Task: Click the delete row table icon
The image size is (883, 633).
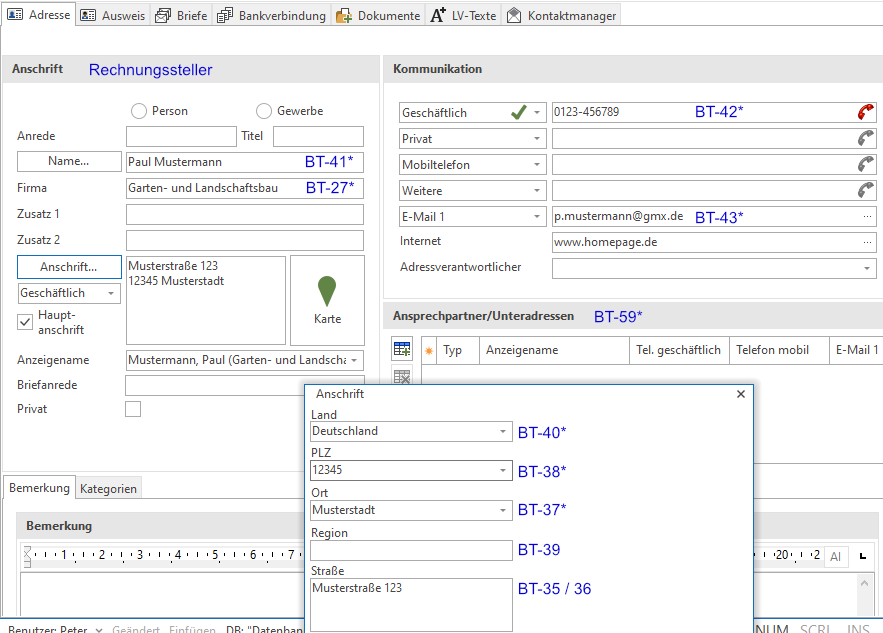Action: pyautogui.click(x=402, y=376)
